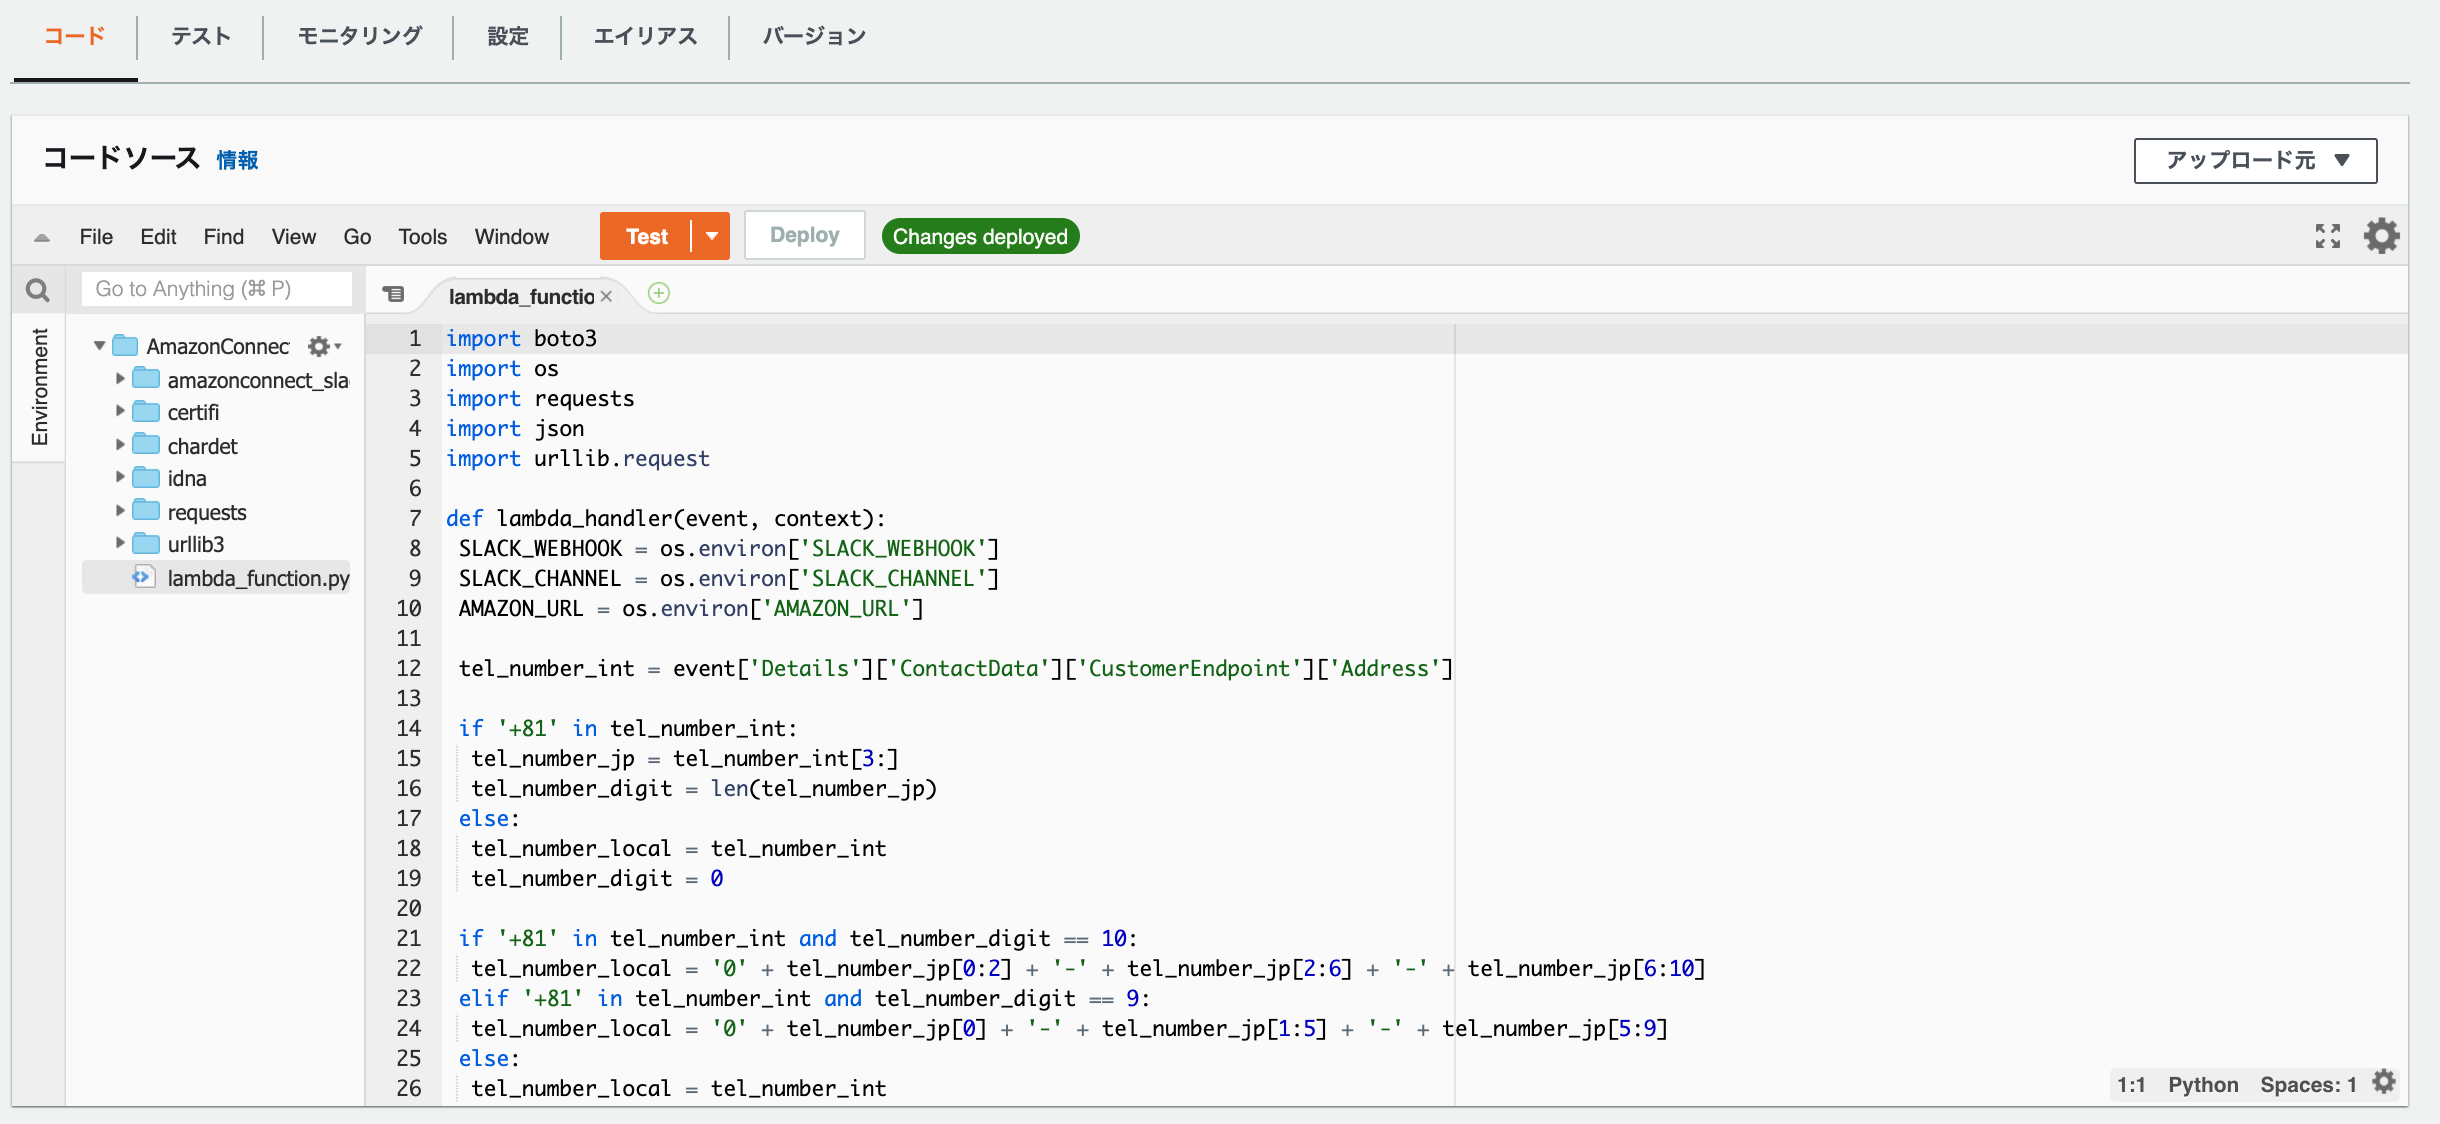The image size is (2440, 1124).
Task: Click the urllib3 folder icon
Action: click(146, 543)
